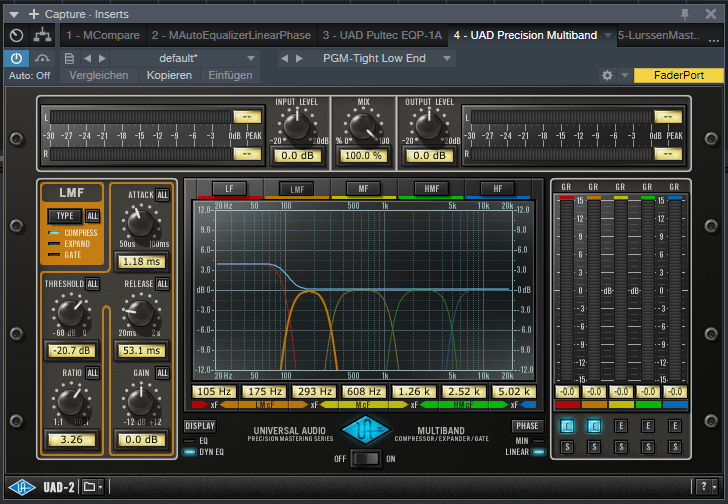Open the insert routing view icon
Screen dimensions: 728x504
pos(43,35)
